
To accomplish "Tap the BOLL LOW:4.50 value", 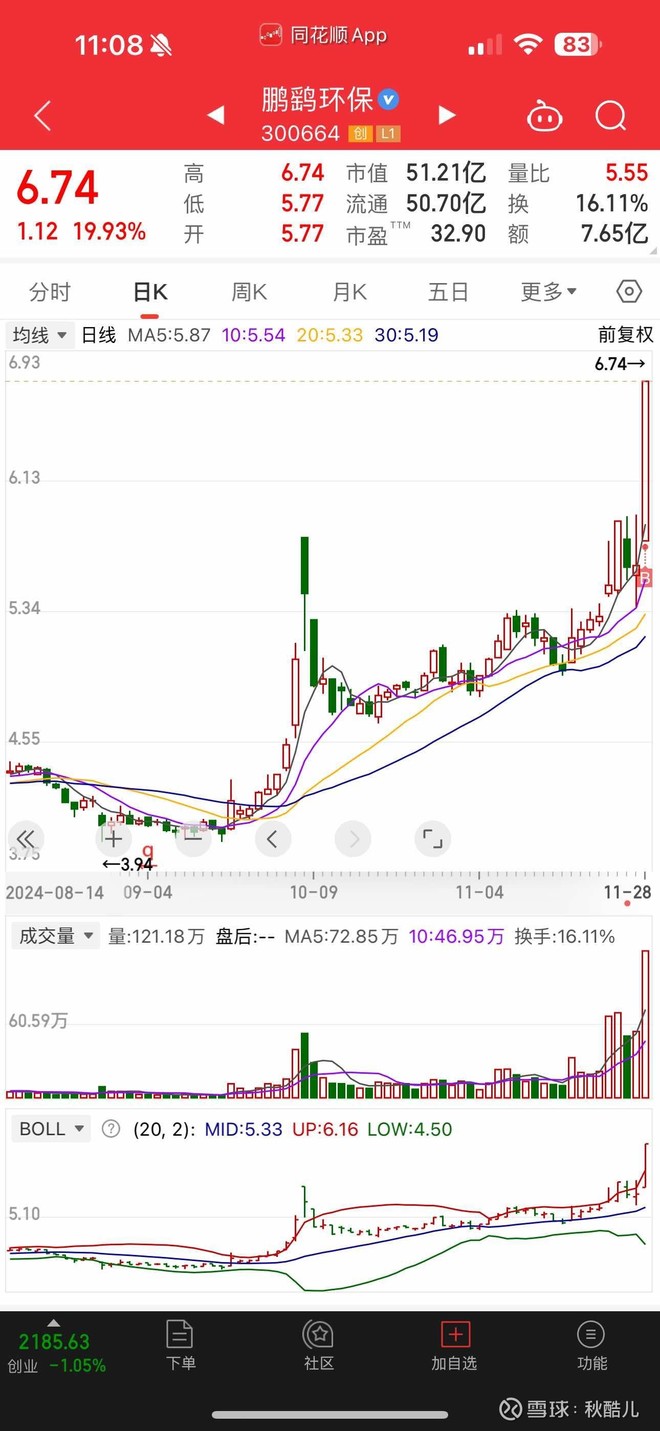I will 410,1129.
